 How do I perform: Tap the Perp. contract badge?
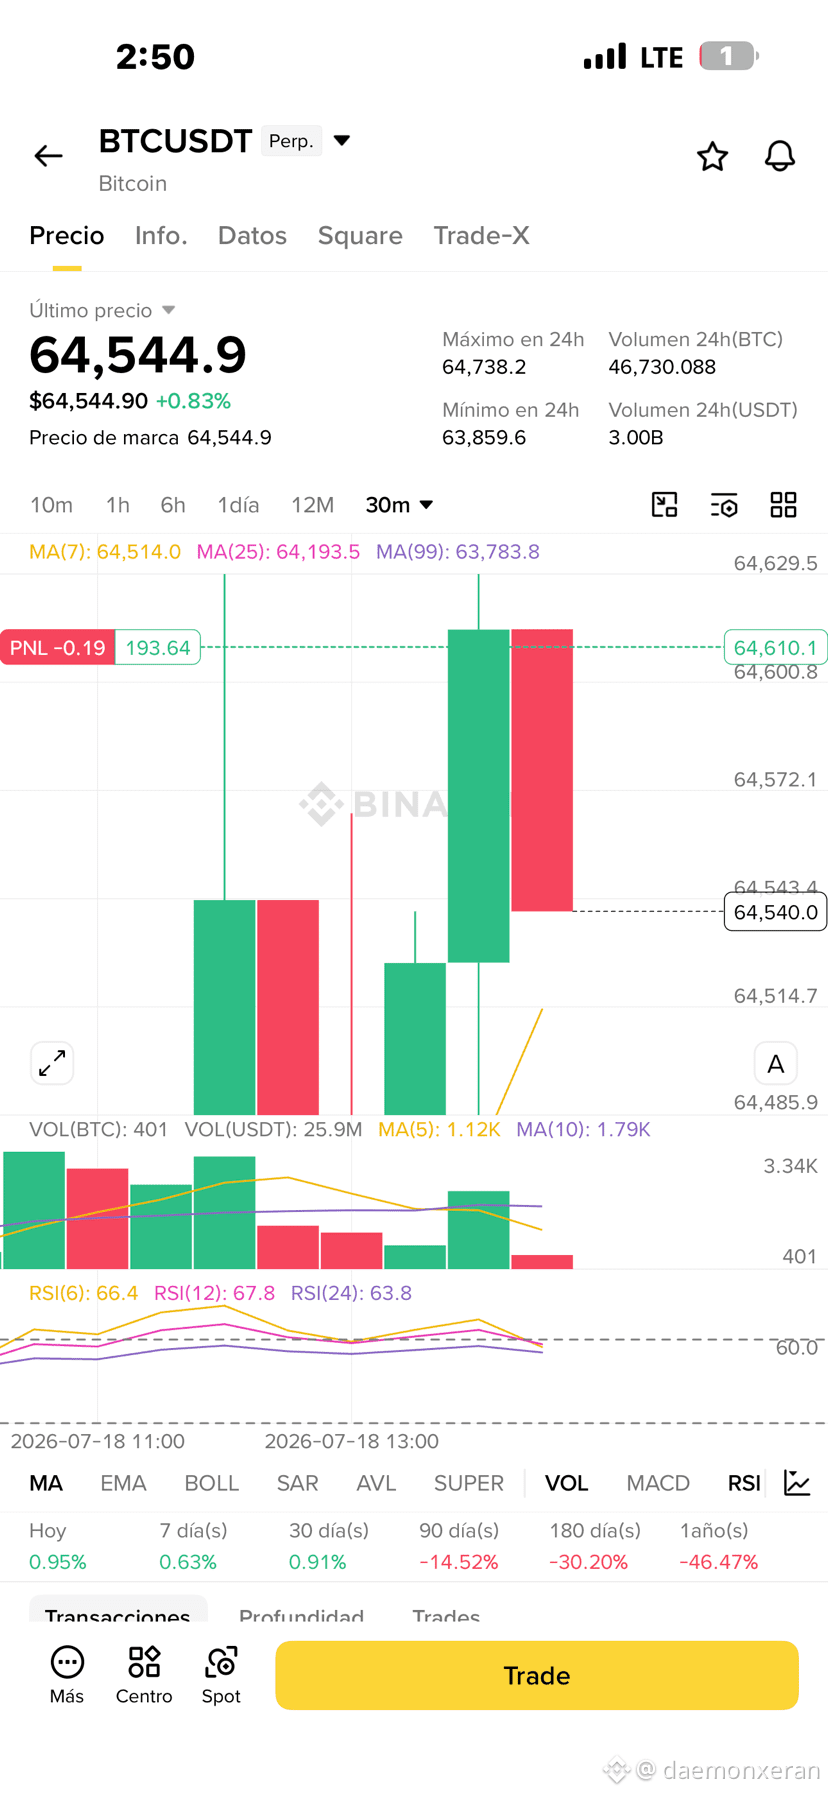click(291, 141)
